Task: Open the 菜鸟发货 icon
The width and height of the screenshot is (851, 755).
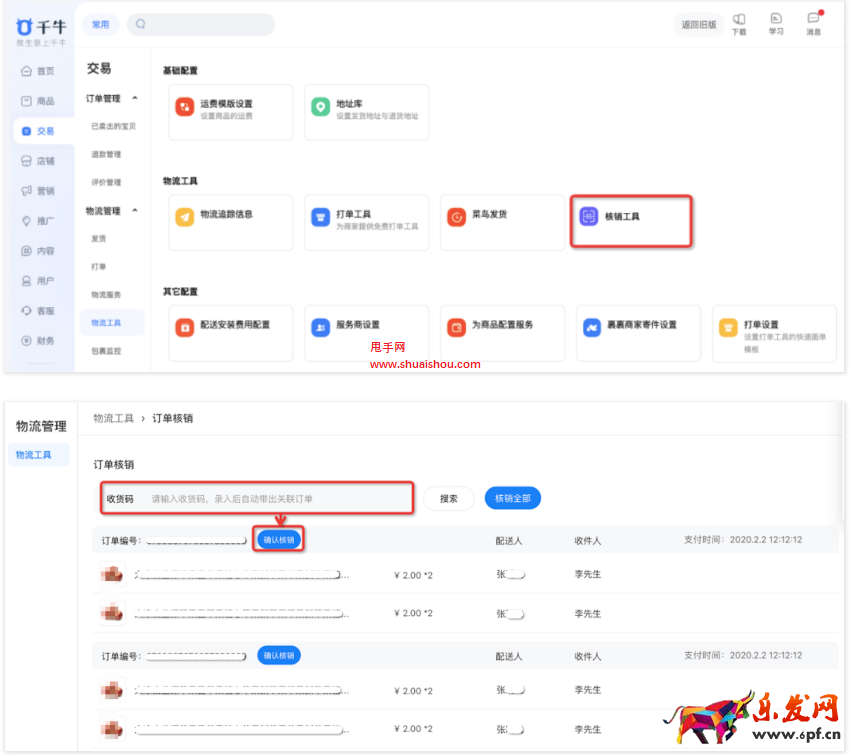Action: (457, 217)
